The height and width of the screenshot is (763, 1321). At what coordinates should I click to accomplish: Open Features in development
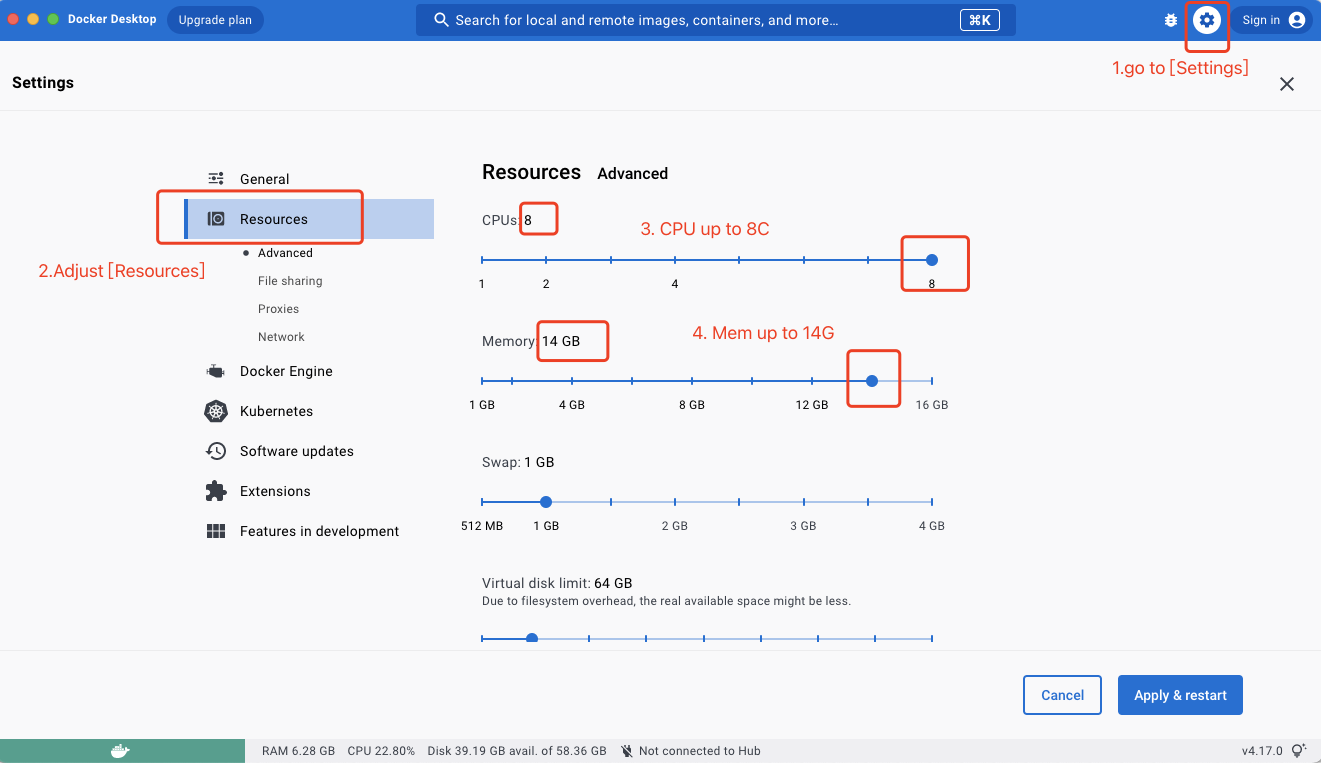pyautogui.click(x=319, y=531)
